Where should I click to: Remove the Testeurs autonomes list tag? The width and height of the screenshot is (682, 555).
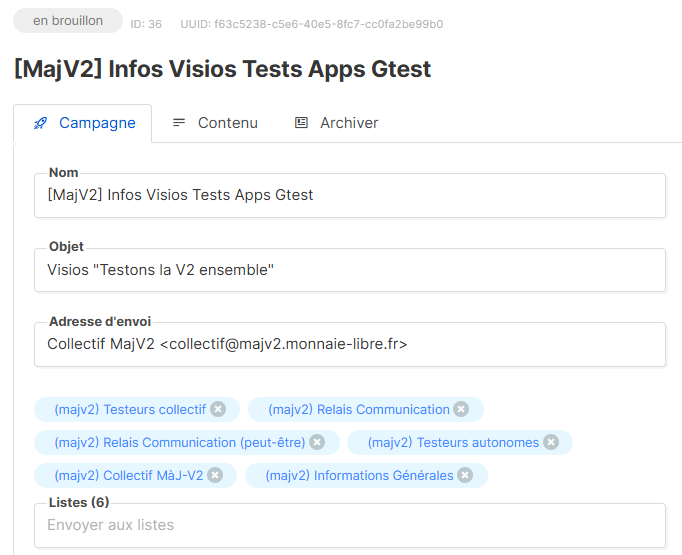point(550,442)
